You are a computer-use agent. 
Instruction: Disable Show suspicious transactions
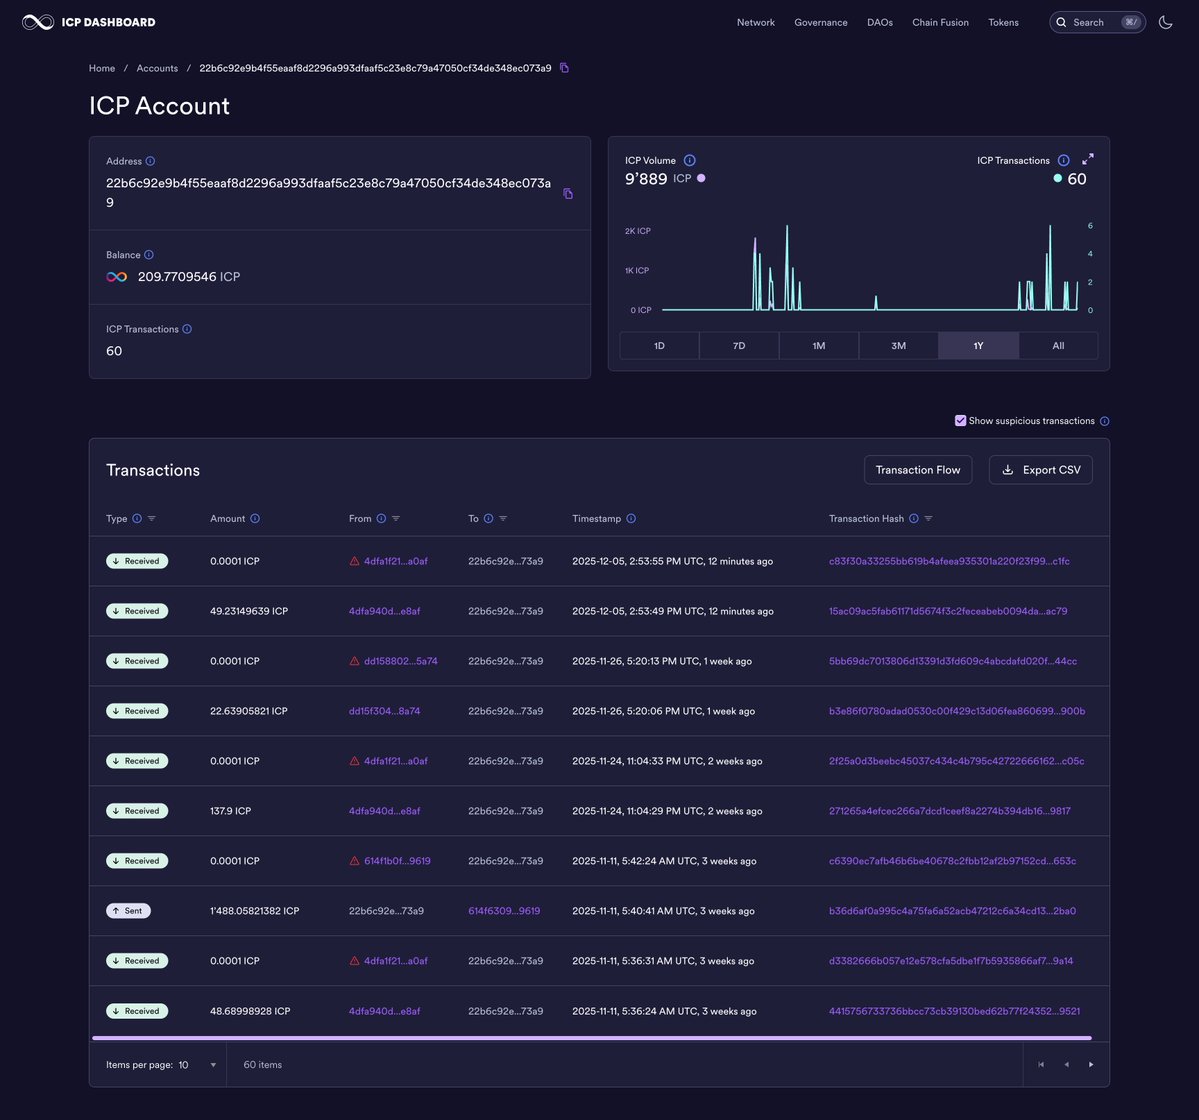[x=960, y=420]
